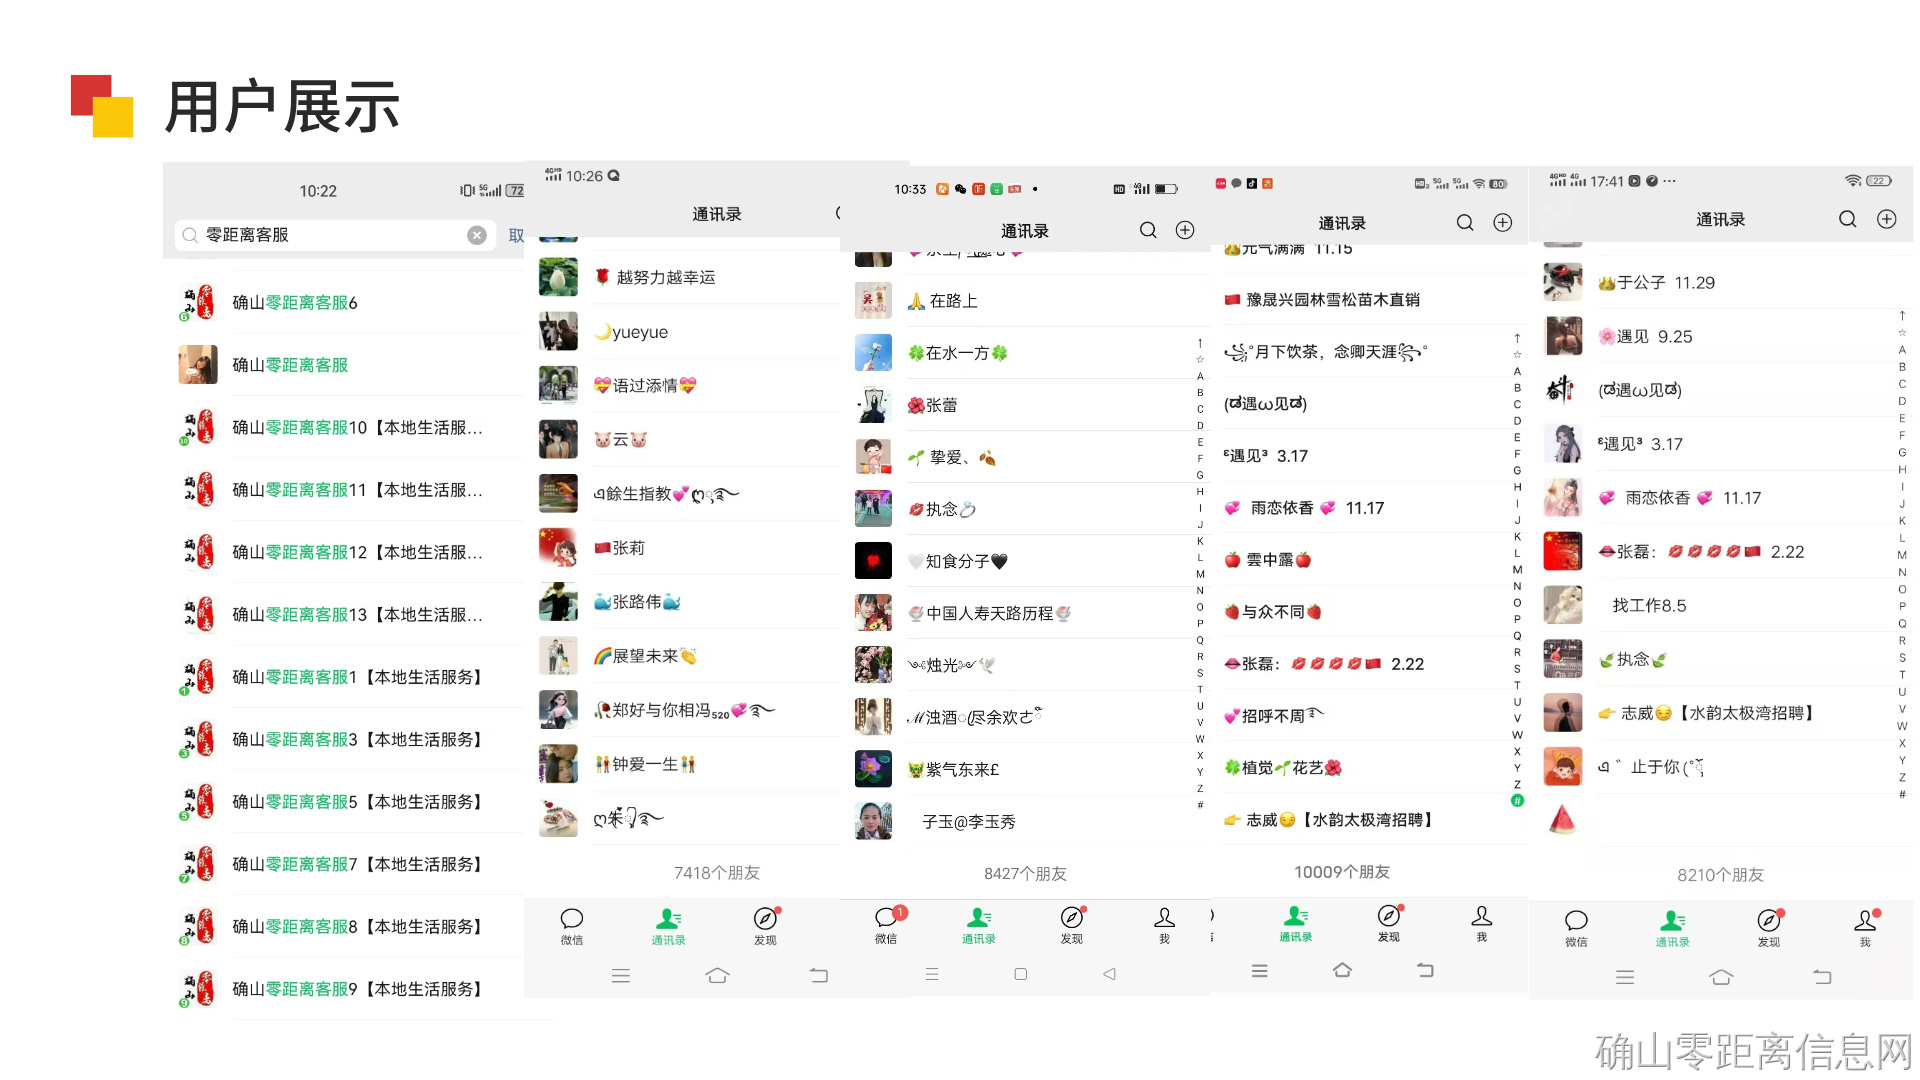This screenshot has width=1920, height=1080.
Task: Open the 我 tab in the 8427个朋友 phone
Action: pyautogui.click(x=1164, y=925)
